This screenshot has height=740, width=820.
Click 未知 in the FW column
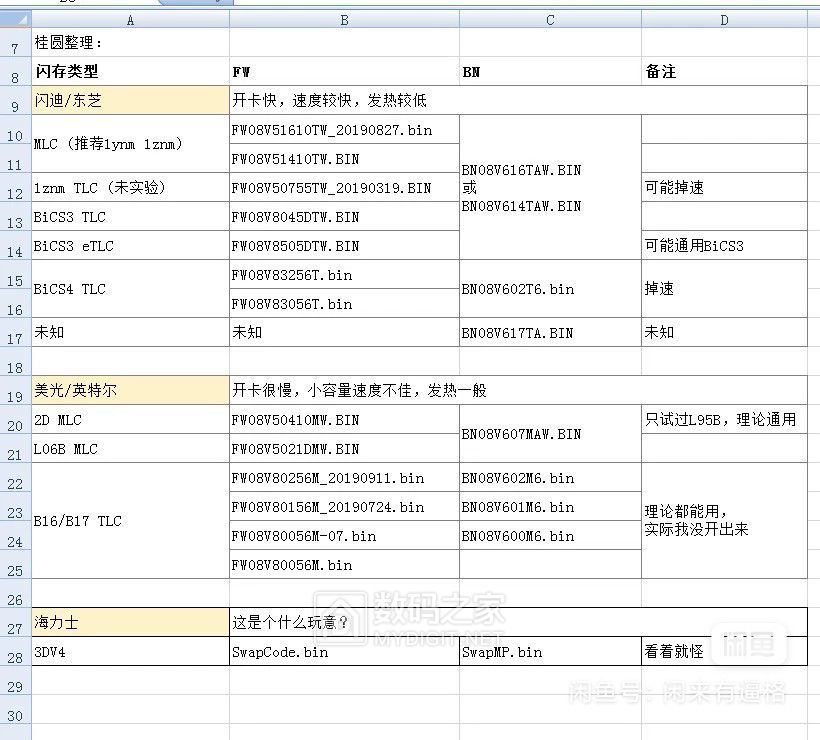pos(344,332)
